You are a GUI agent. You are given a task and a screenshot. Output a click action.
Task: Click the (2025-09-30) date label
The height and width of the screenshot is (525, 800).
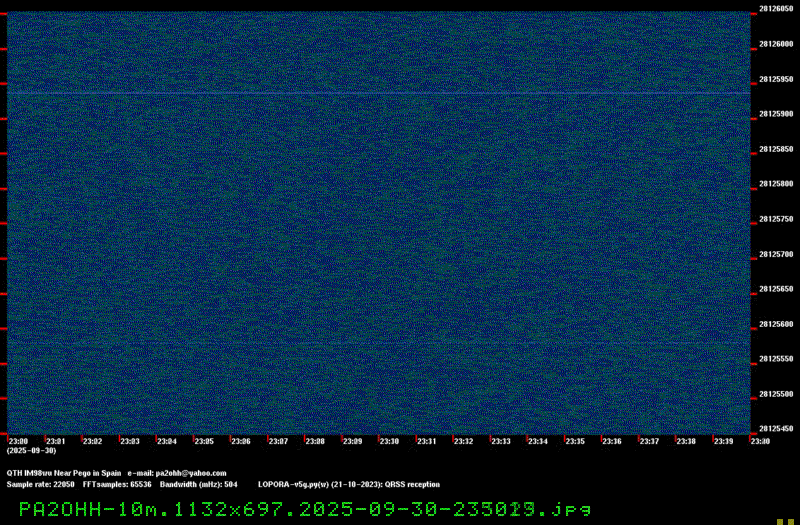[x=31, y=451]
